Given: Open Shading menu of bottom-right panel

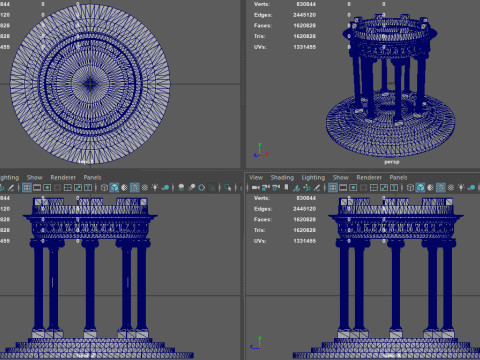Looking at the screenshot, I should (x=282, y=177).
